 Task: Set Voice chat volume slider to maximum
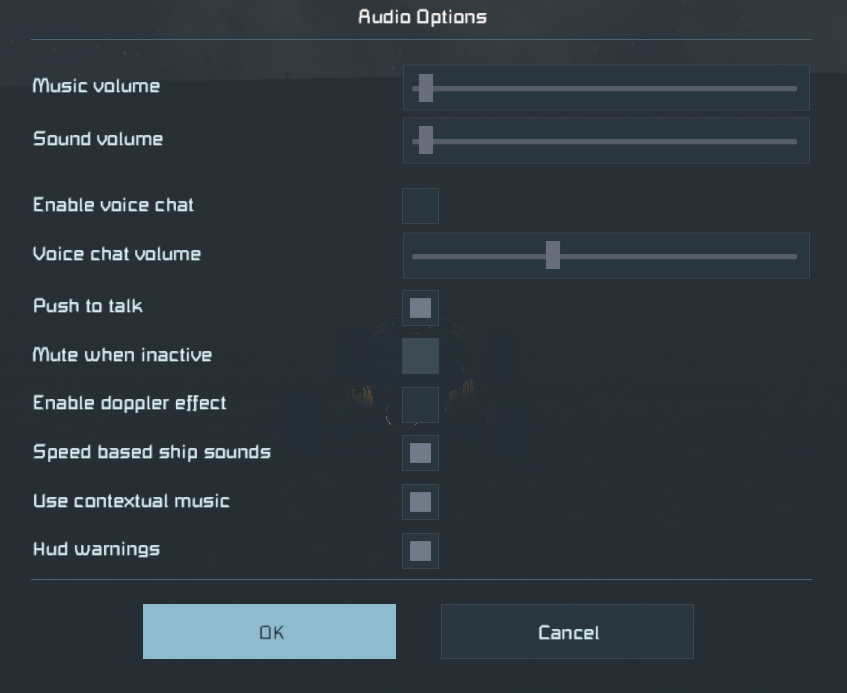796,256
